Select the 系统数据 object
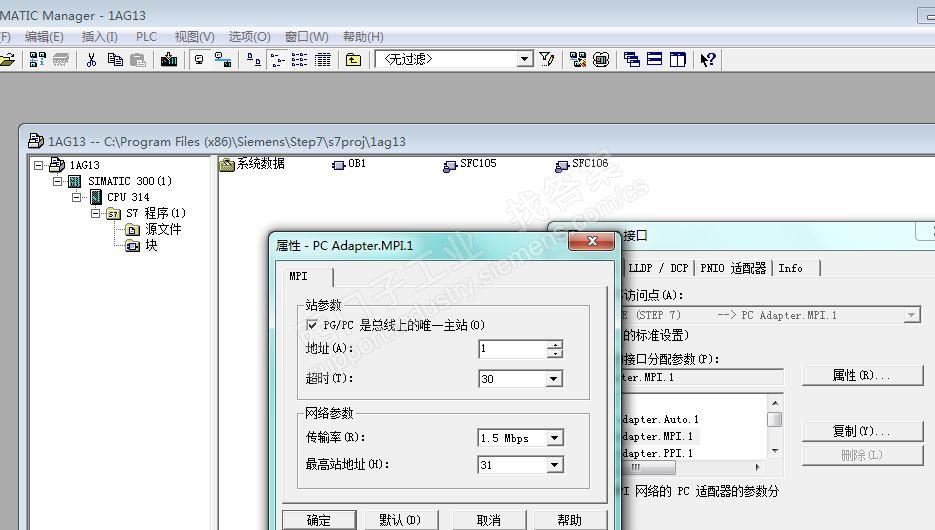Image resolution: width=935 pixels, height=530 pixels. click(x=252, y=164)
